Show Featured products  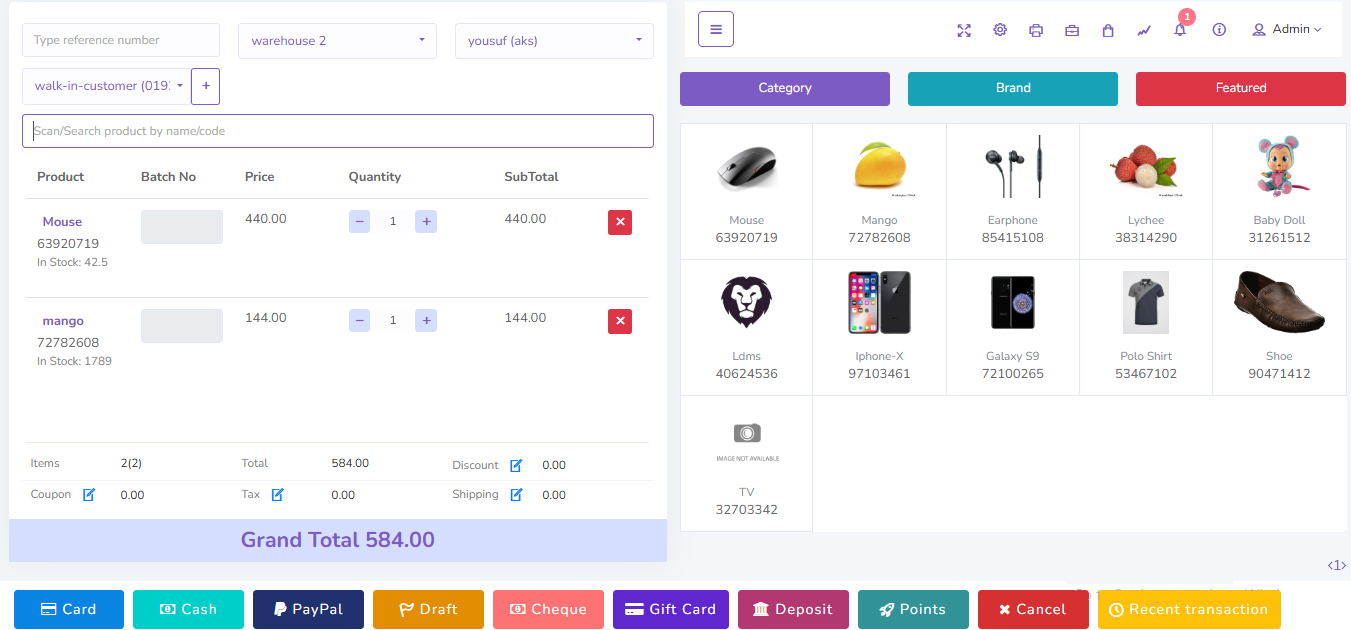point(1241,88)
